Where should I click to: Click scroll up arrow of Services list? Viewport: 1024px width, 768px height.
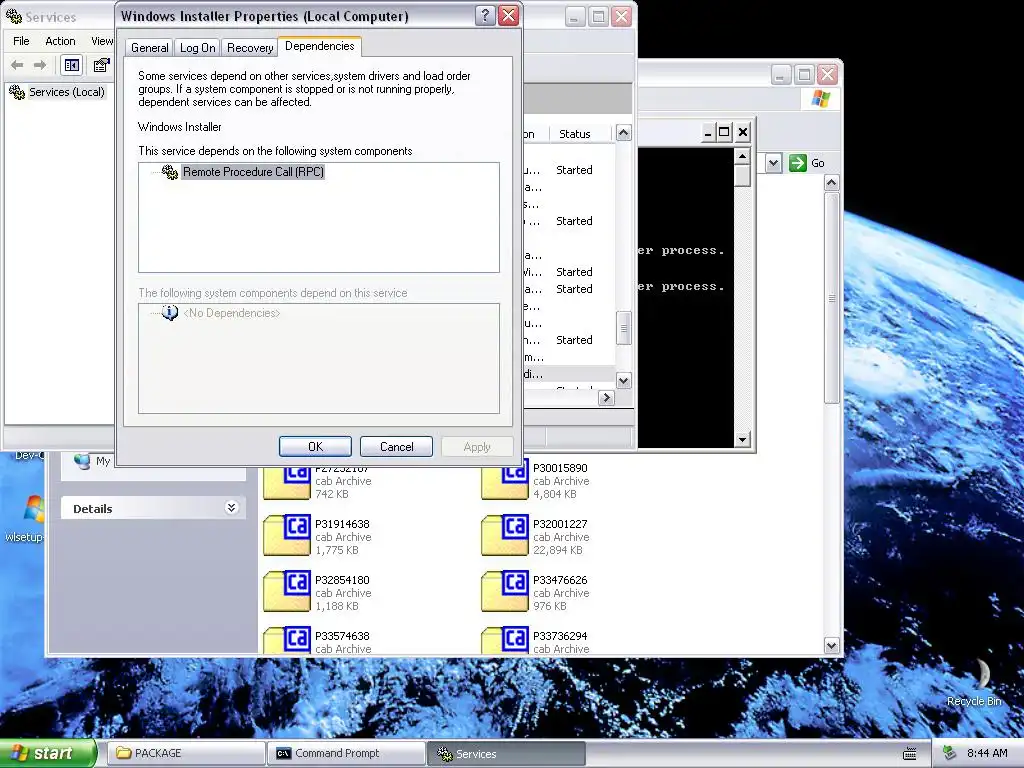coord(624,133)
